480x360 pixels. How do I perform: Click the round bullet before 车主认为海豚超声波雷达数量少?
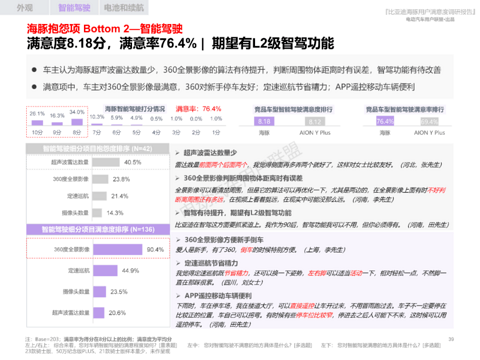(x=34, y=70)
